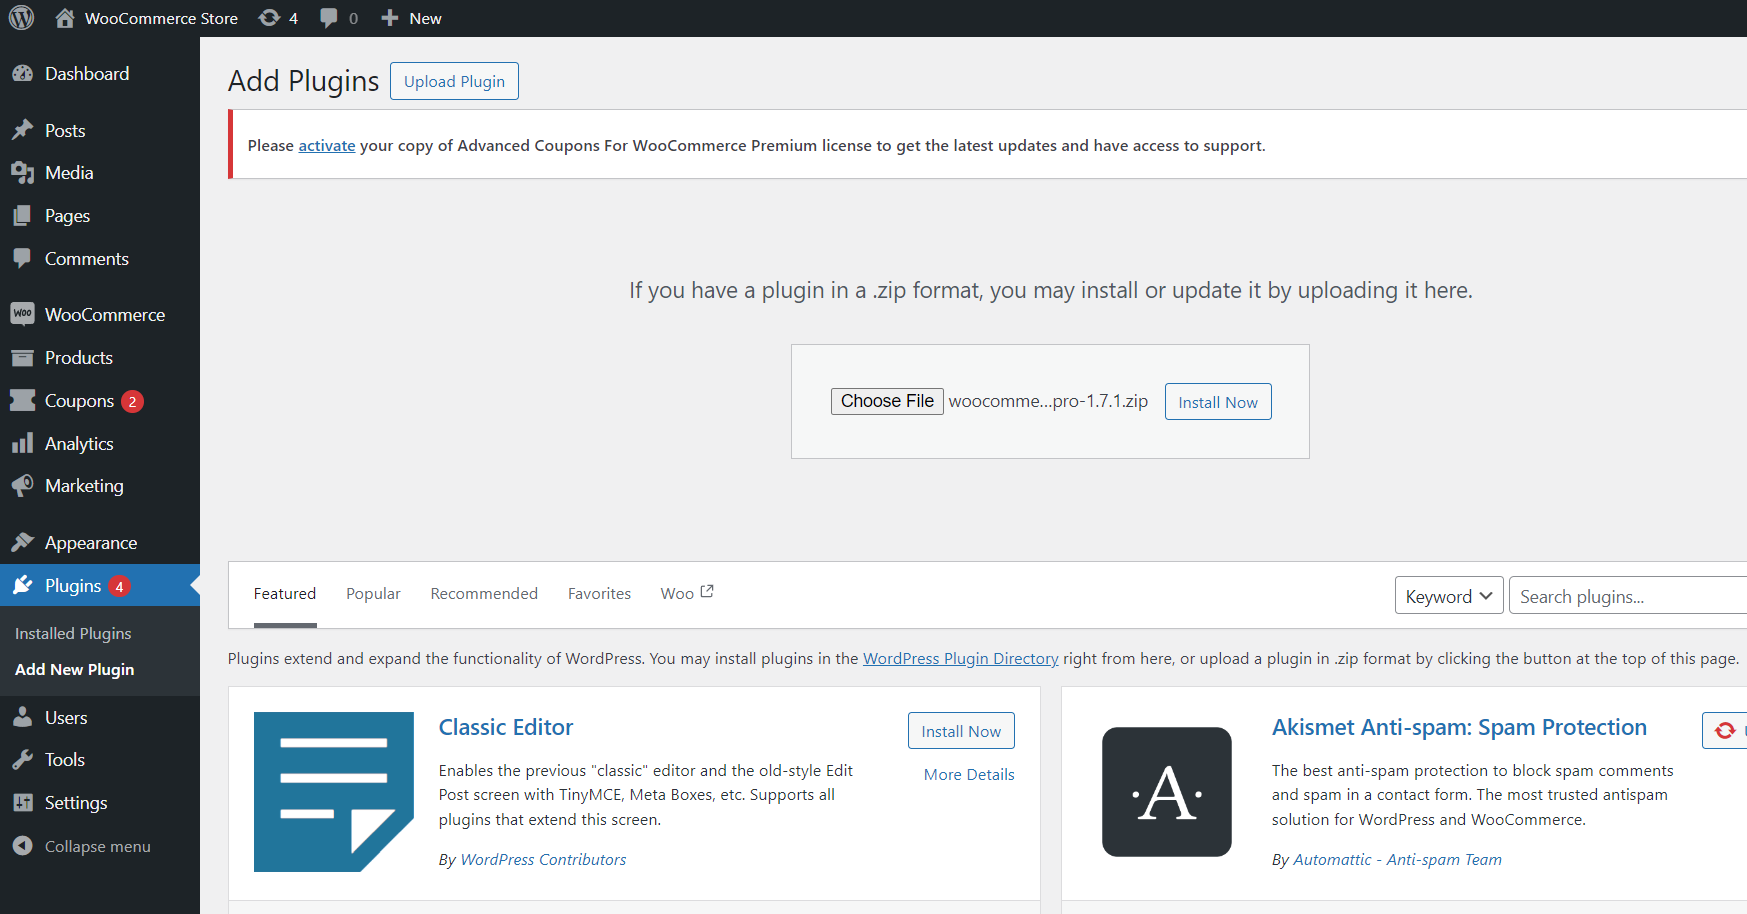Expand the Keyword search type dropdown
Viewport: 1747px width, 914px height.
1448,596
